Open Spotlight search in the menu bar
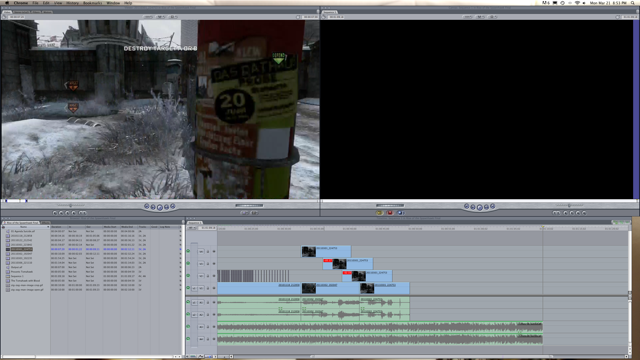The height and width of the screenshot is (360, 640). pyautogui.click(x=633, y=3)
